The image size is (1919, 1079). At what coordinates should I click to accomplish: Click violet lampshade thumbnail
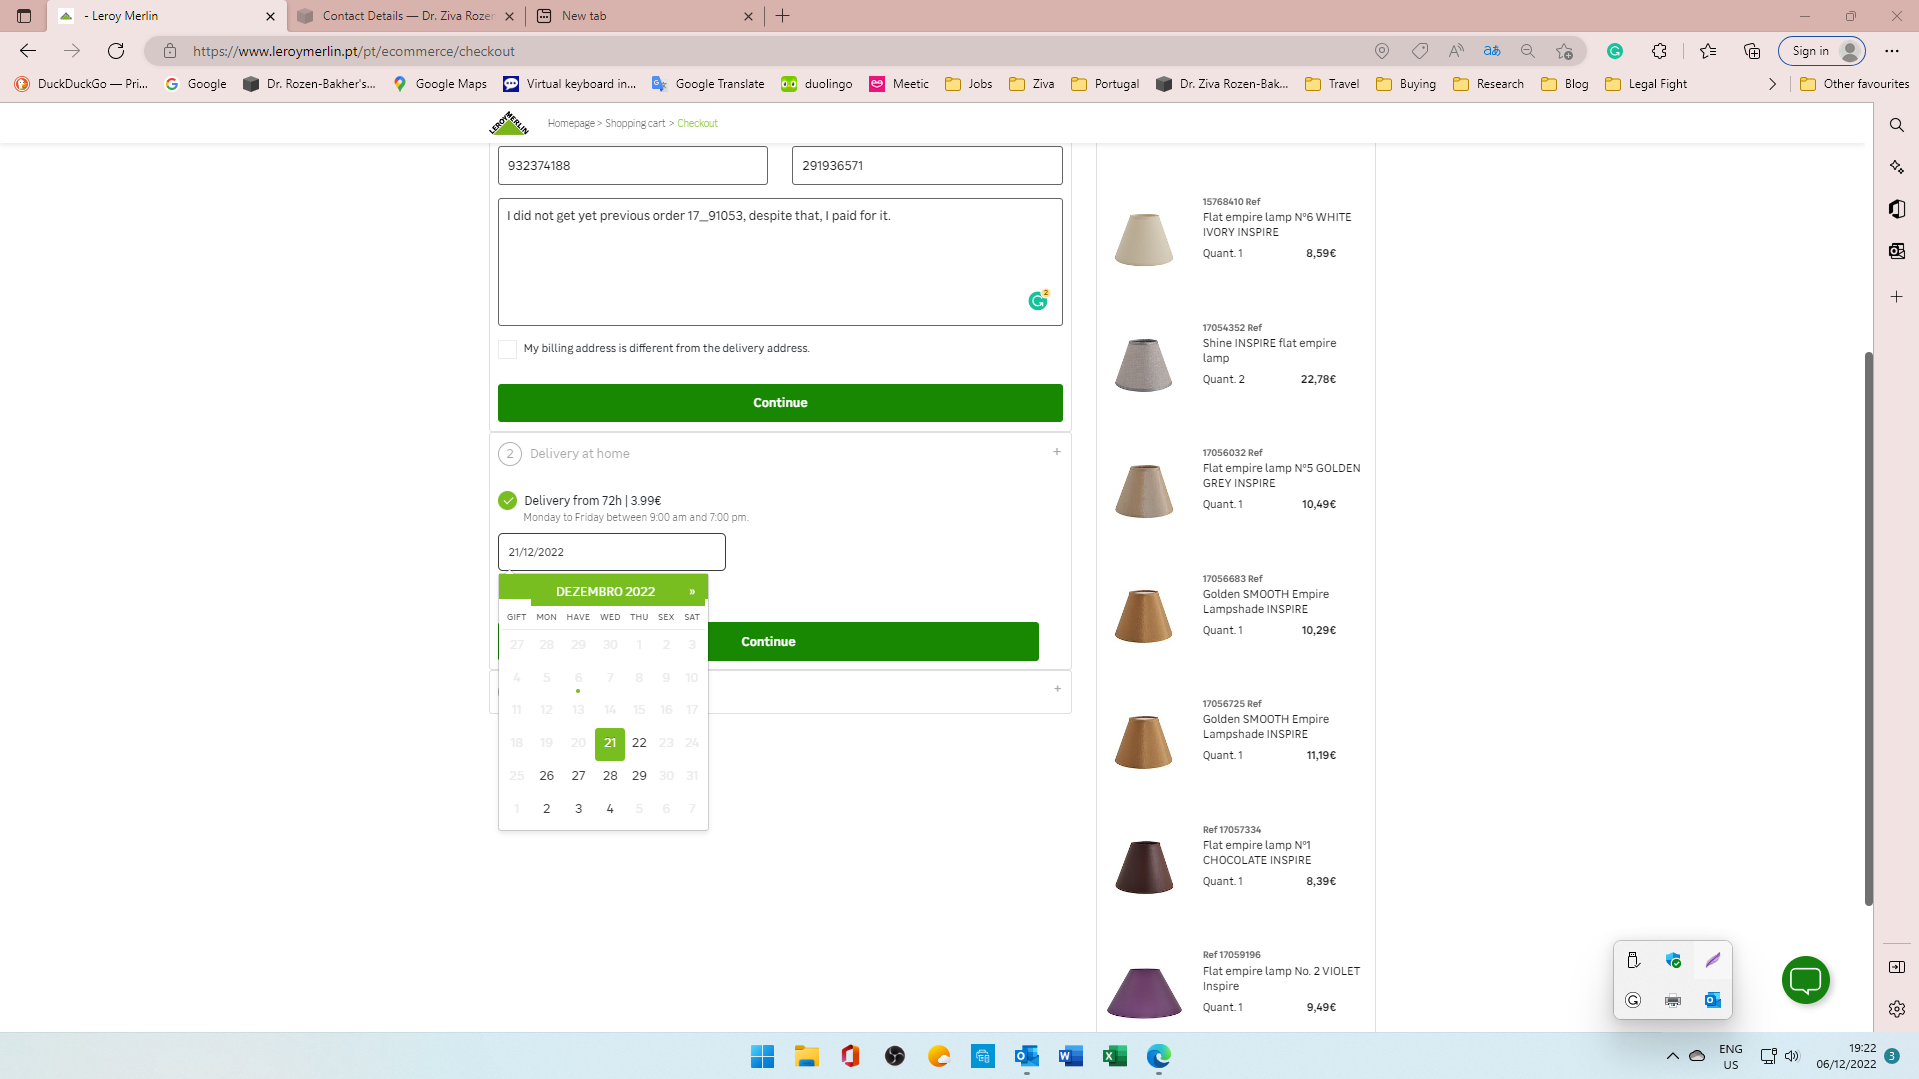tap(1143, 992)
